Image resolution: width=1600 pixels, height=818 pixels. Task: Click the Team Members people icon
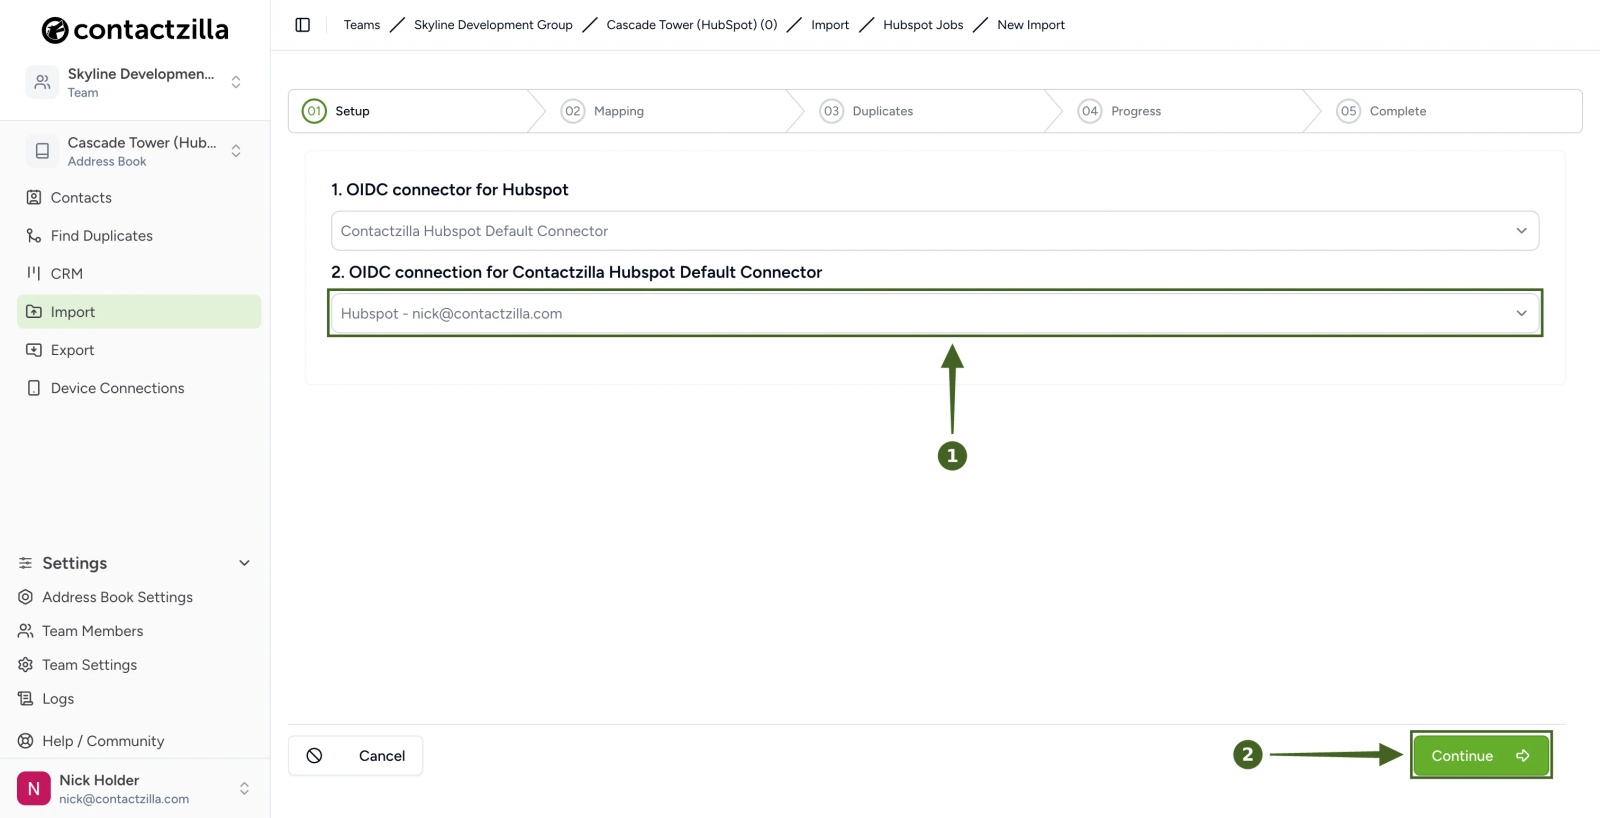pyautogui.click(x=26, y=631)
